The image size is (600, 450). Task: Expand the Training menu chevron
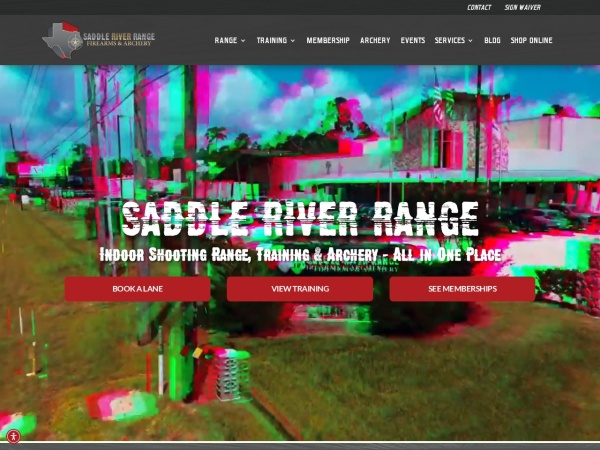tap(293, 41)
